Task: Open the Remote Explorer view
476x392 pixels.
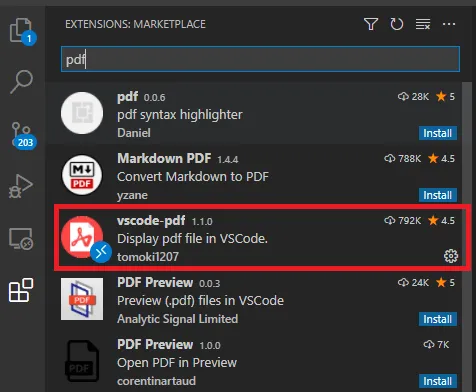Action: 21,239
